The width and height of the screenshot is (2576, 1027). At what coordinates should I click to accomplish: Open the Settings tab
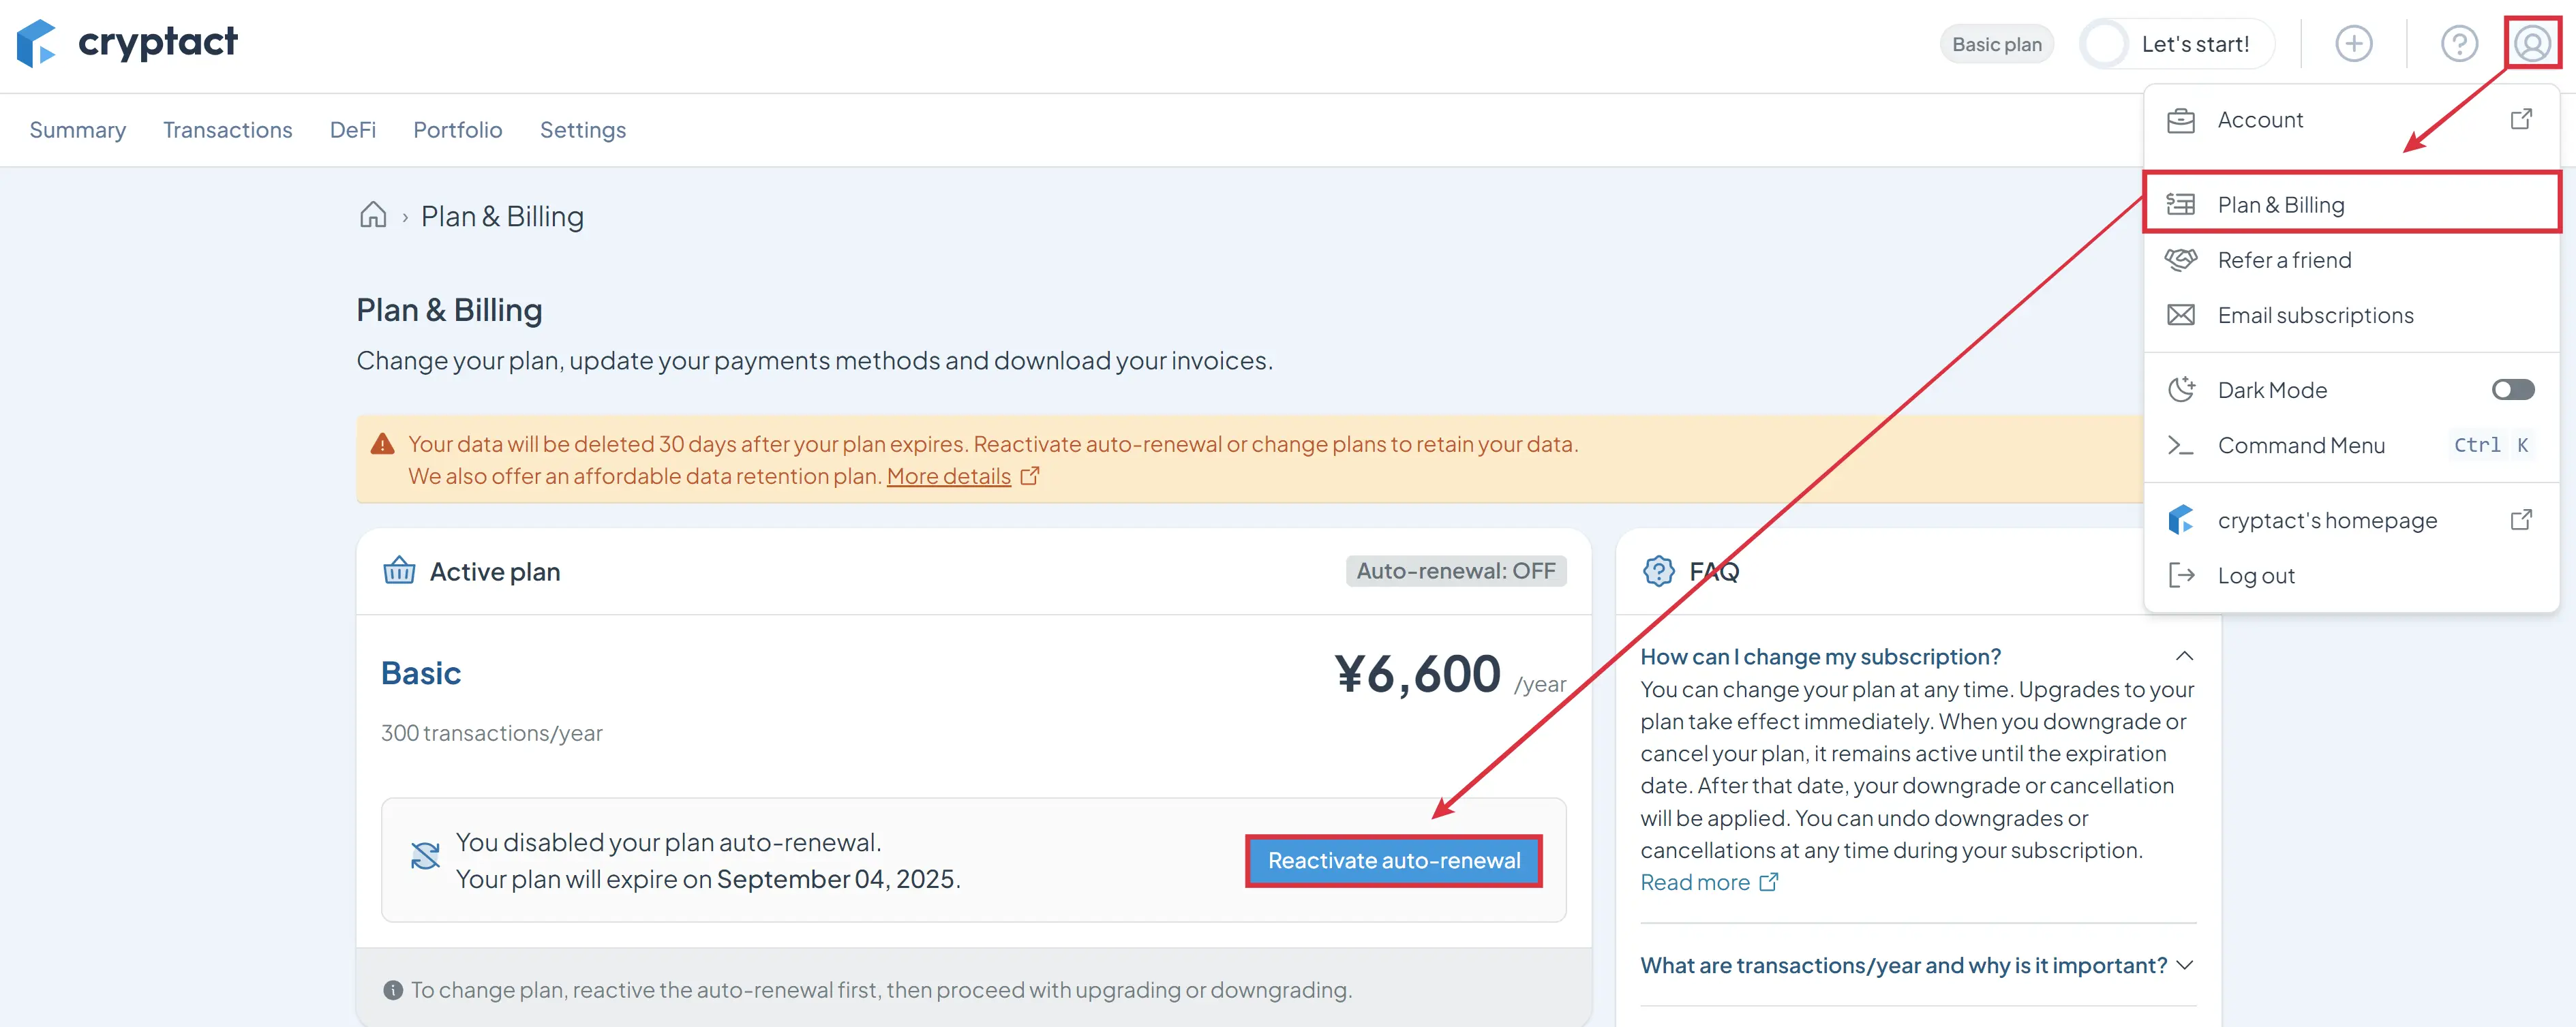pos(583,130)
